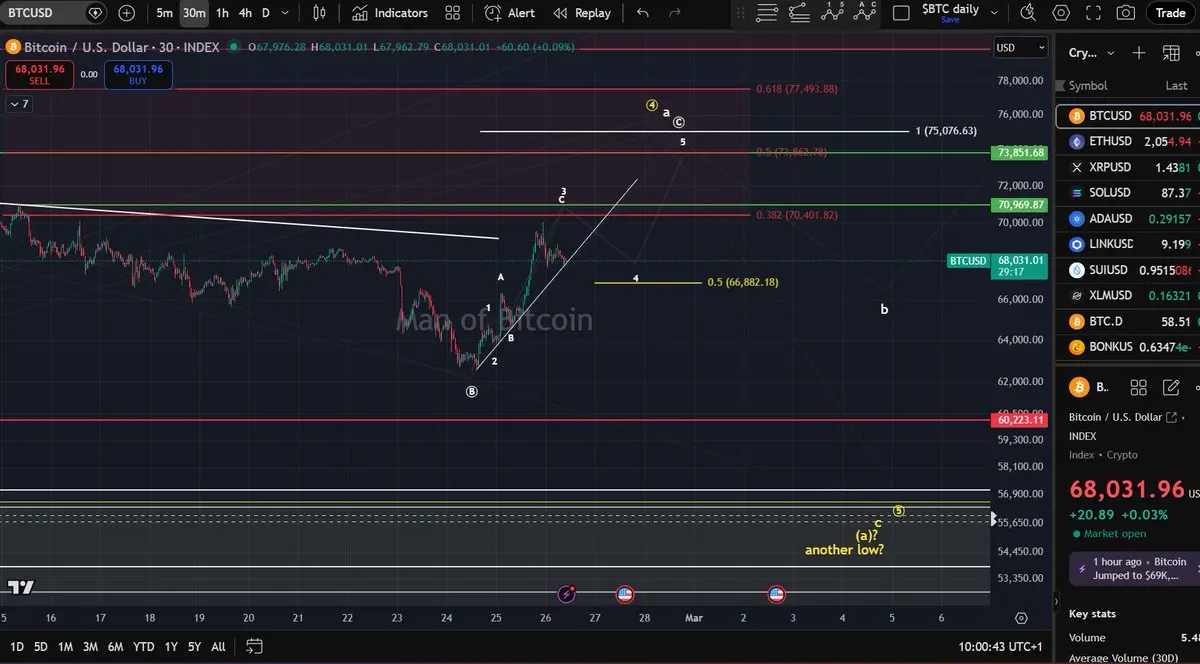The width and height of the screenshot is (1200, 664).
Task: Switch chart to the 1h interval
Action: tap(222, 13)
